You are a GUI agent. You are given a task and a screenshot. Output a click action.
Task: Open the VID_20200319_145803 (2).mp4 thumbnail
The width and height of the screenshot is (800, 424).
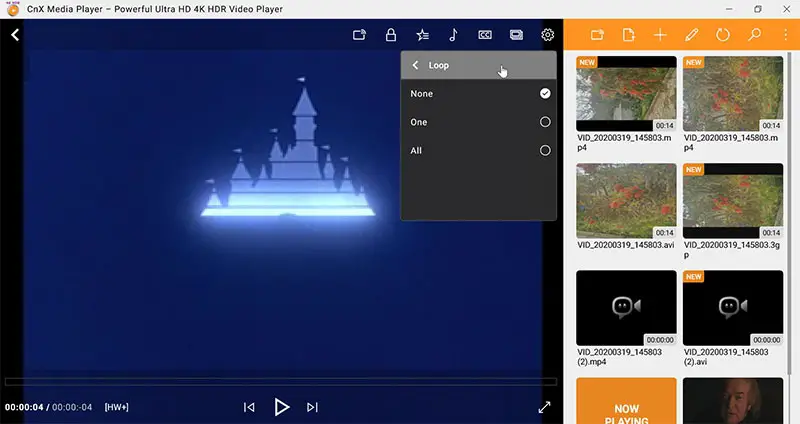point(626,308)
